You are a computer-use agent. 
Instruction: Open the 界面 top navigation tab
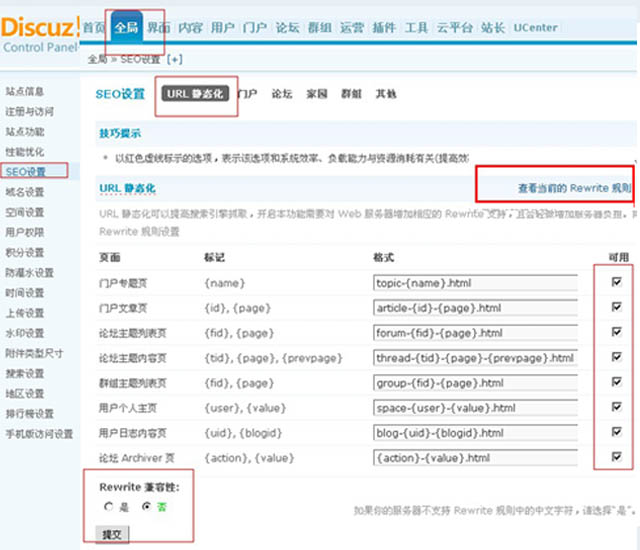(x=158, y=27)
